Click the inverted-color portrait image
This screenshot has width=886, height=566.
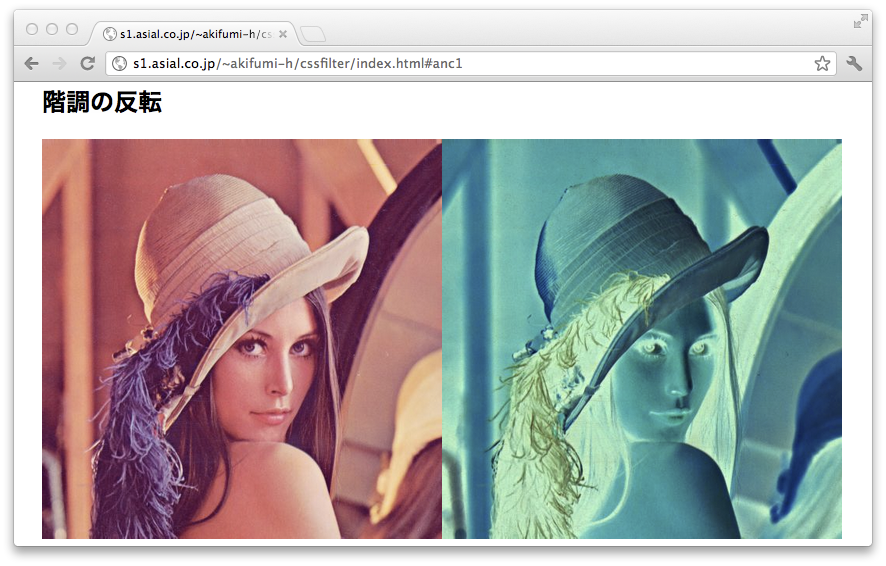(641, 338)
